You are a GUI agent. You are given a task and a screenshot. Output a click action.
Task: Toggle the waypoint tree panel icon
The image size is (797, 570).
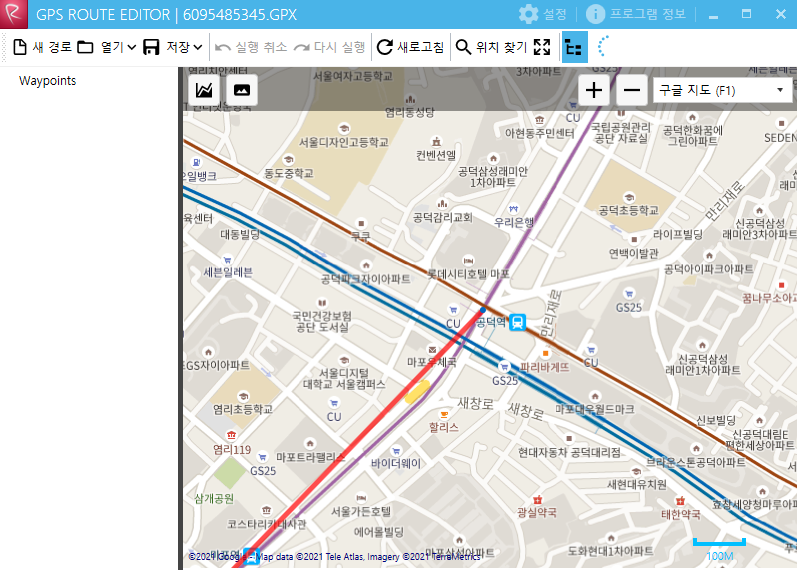[x=574, y=47]
